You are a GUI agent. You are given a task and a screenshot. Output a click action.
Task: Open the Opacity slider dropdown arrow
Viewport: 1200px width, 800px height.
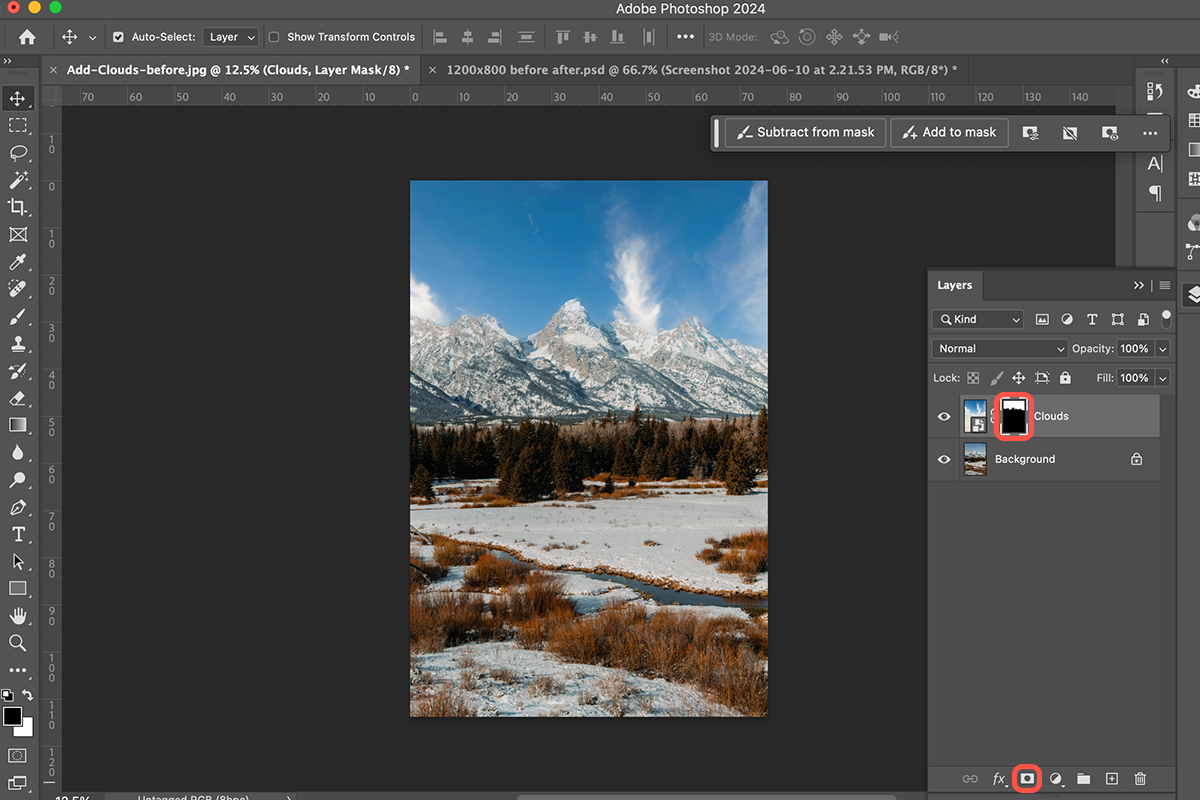pos(1162,348)
